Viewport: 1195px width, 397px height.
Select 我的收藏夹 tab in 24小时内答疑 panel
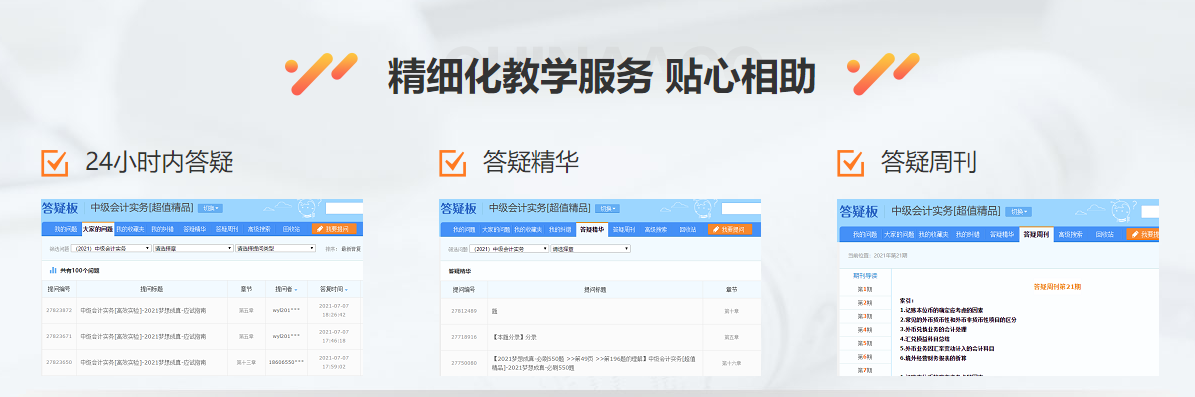click(131, 229)
